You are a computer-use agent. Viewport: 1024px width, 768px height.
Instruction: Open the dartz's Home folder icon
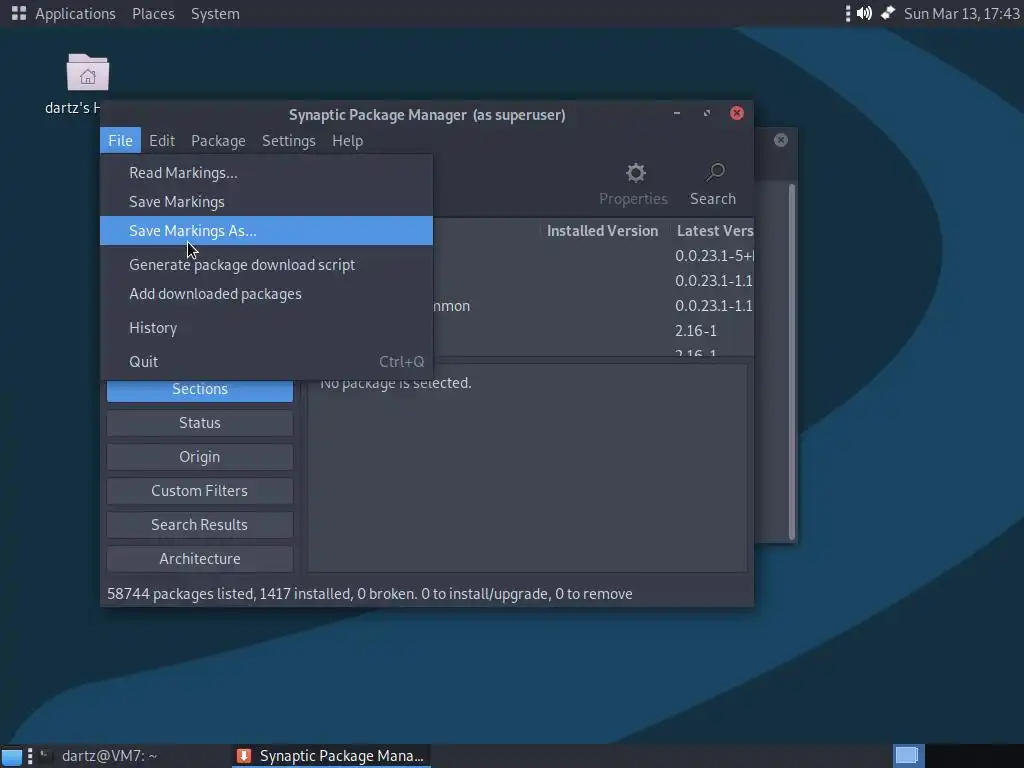tap(88, 72)
